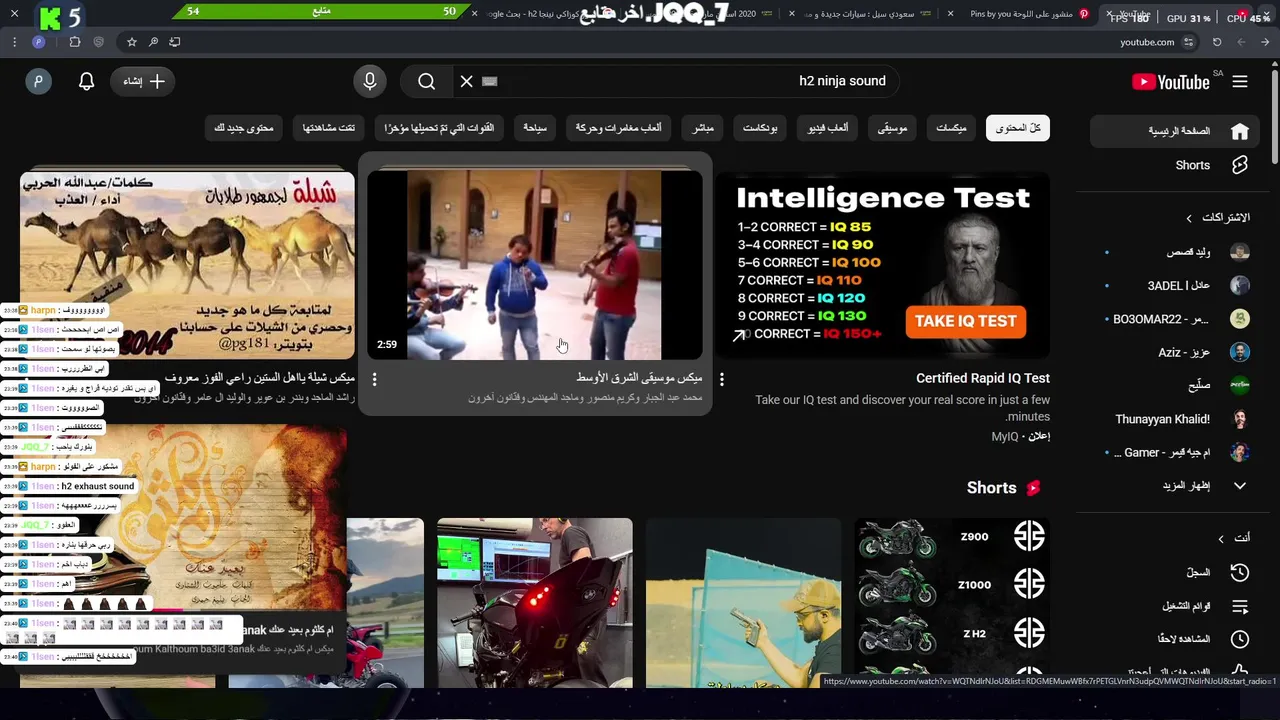Image resolution: width=1280 pixels, height=720 pixels.
Task: Select the 'سباحة' filter chip
Action: 535,128
